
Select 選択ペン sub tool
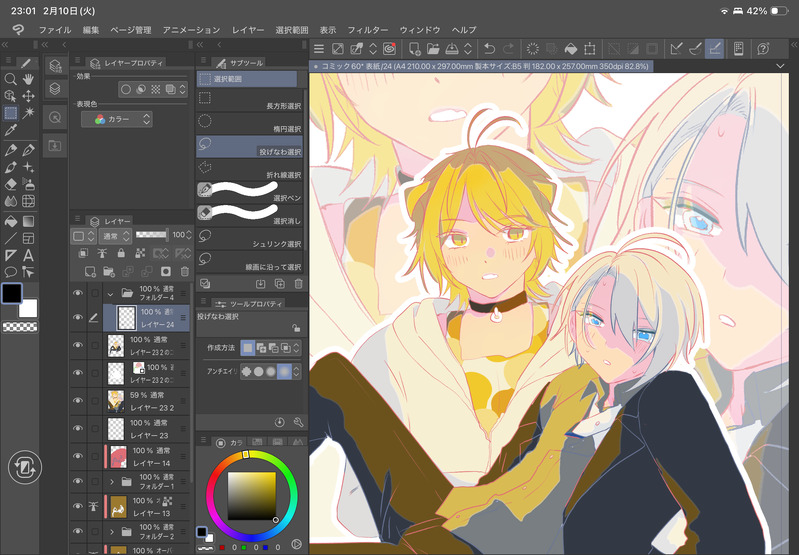[250, 193]
